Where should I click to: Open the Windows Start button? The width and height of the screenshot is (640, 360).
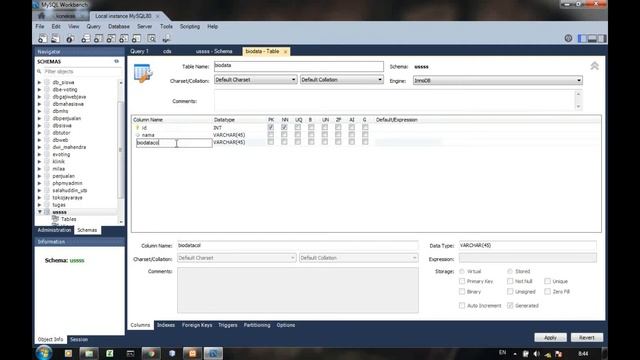[44, 353]
